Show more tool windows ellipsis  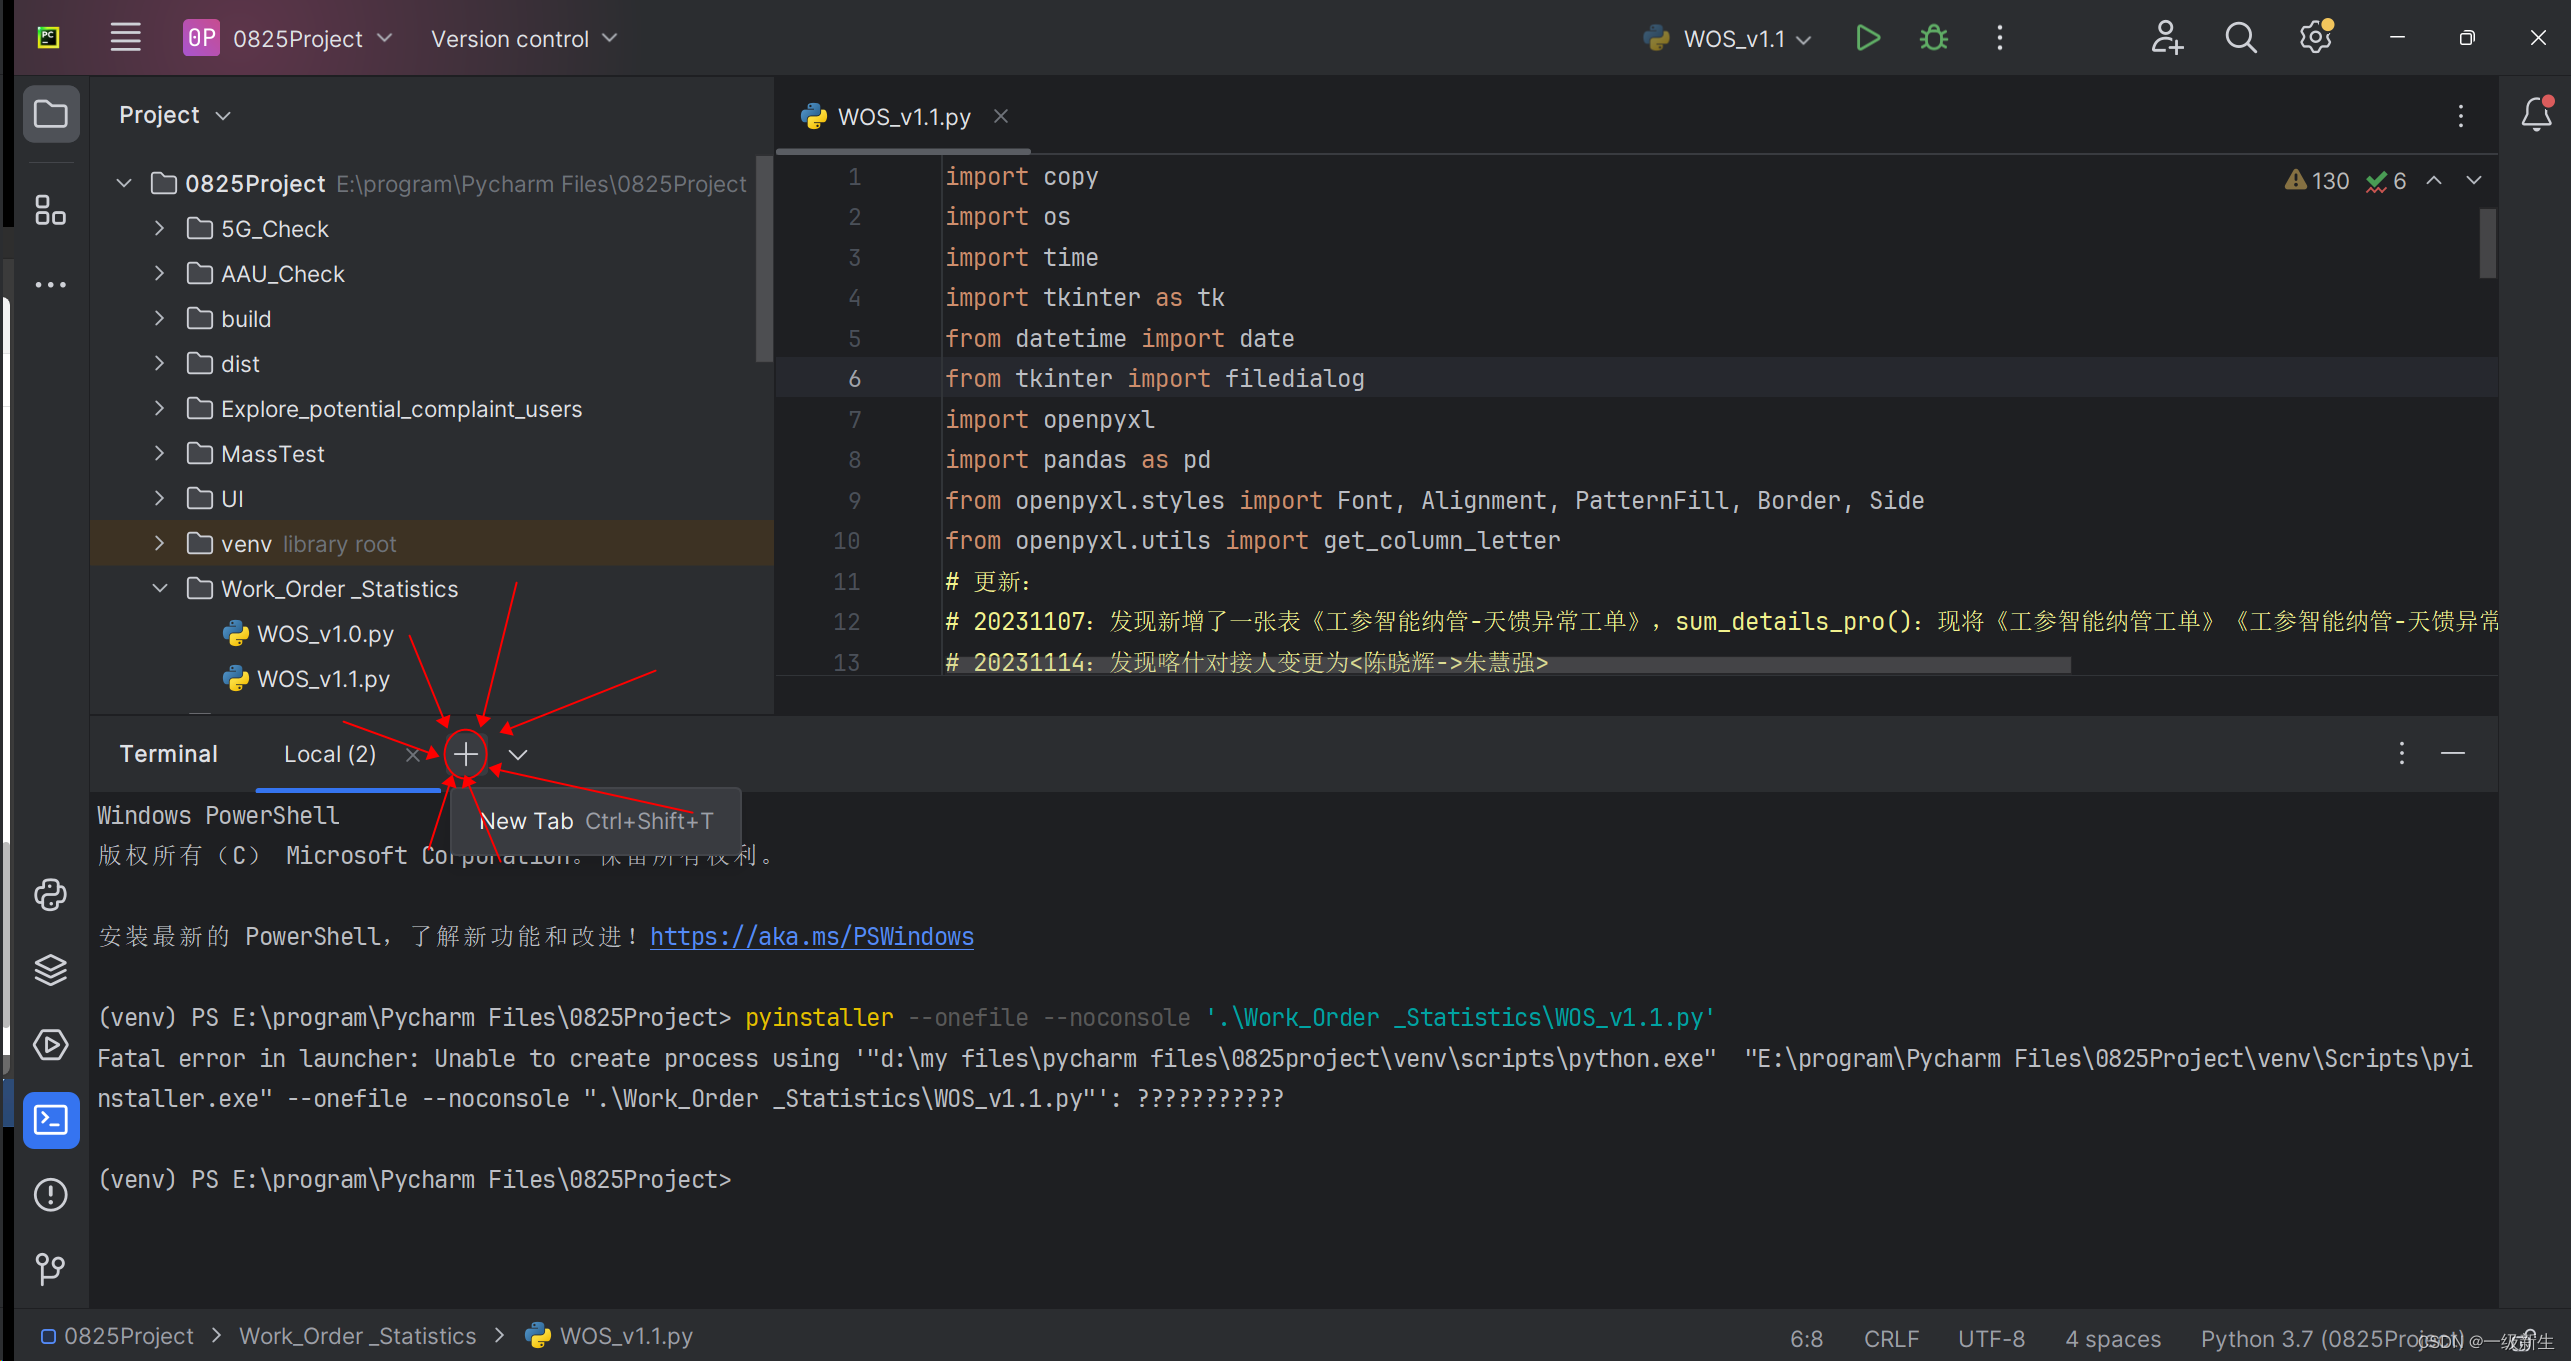(51, 285)
